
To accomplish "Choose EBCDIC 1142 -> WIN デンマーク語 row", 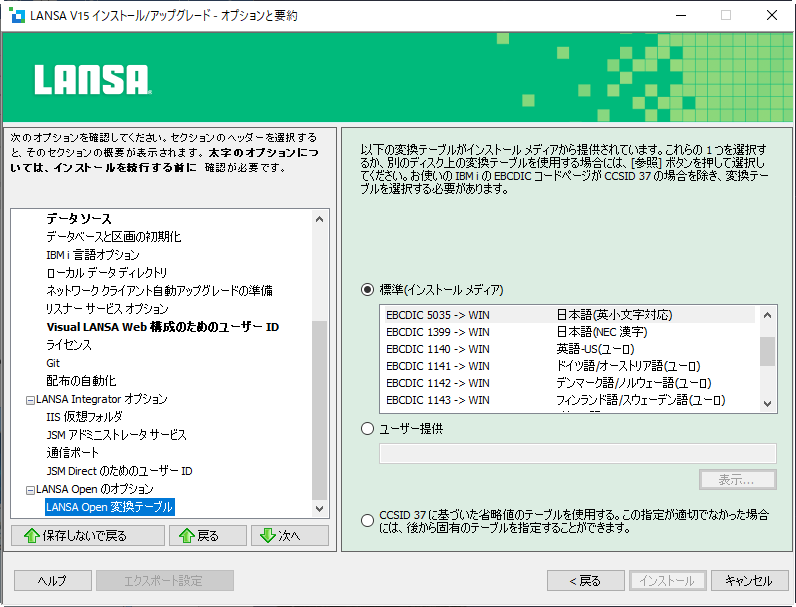I will [570, 383].
